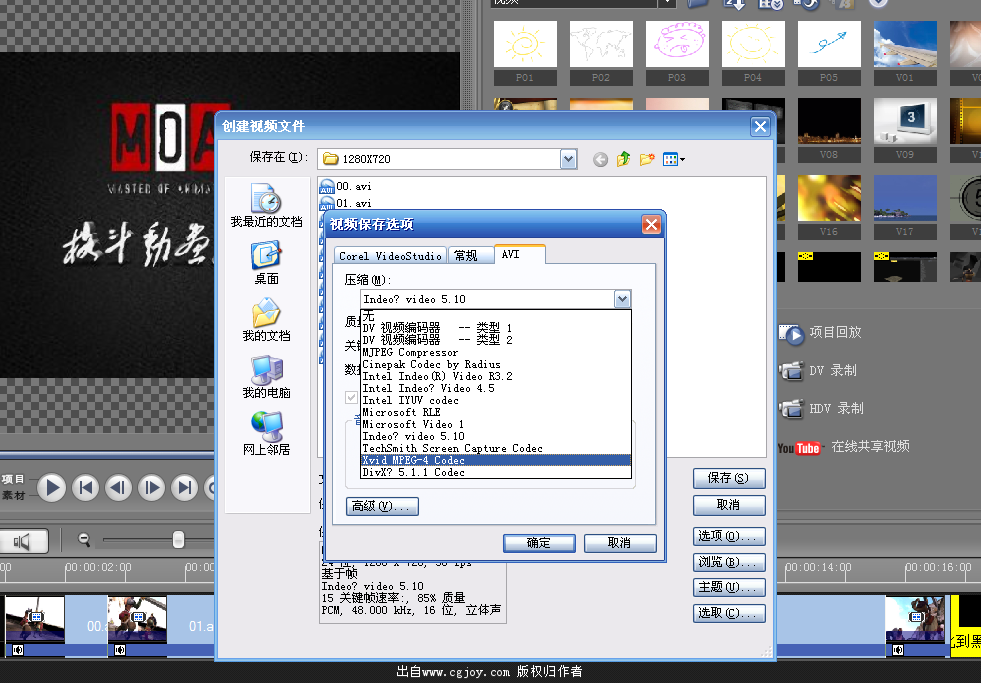The height and width of the screenshot is (683, 981).
Task: Switch to the Corel VideoStudio tab
Action: coord(390,256)
